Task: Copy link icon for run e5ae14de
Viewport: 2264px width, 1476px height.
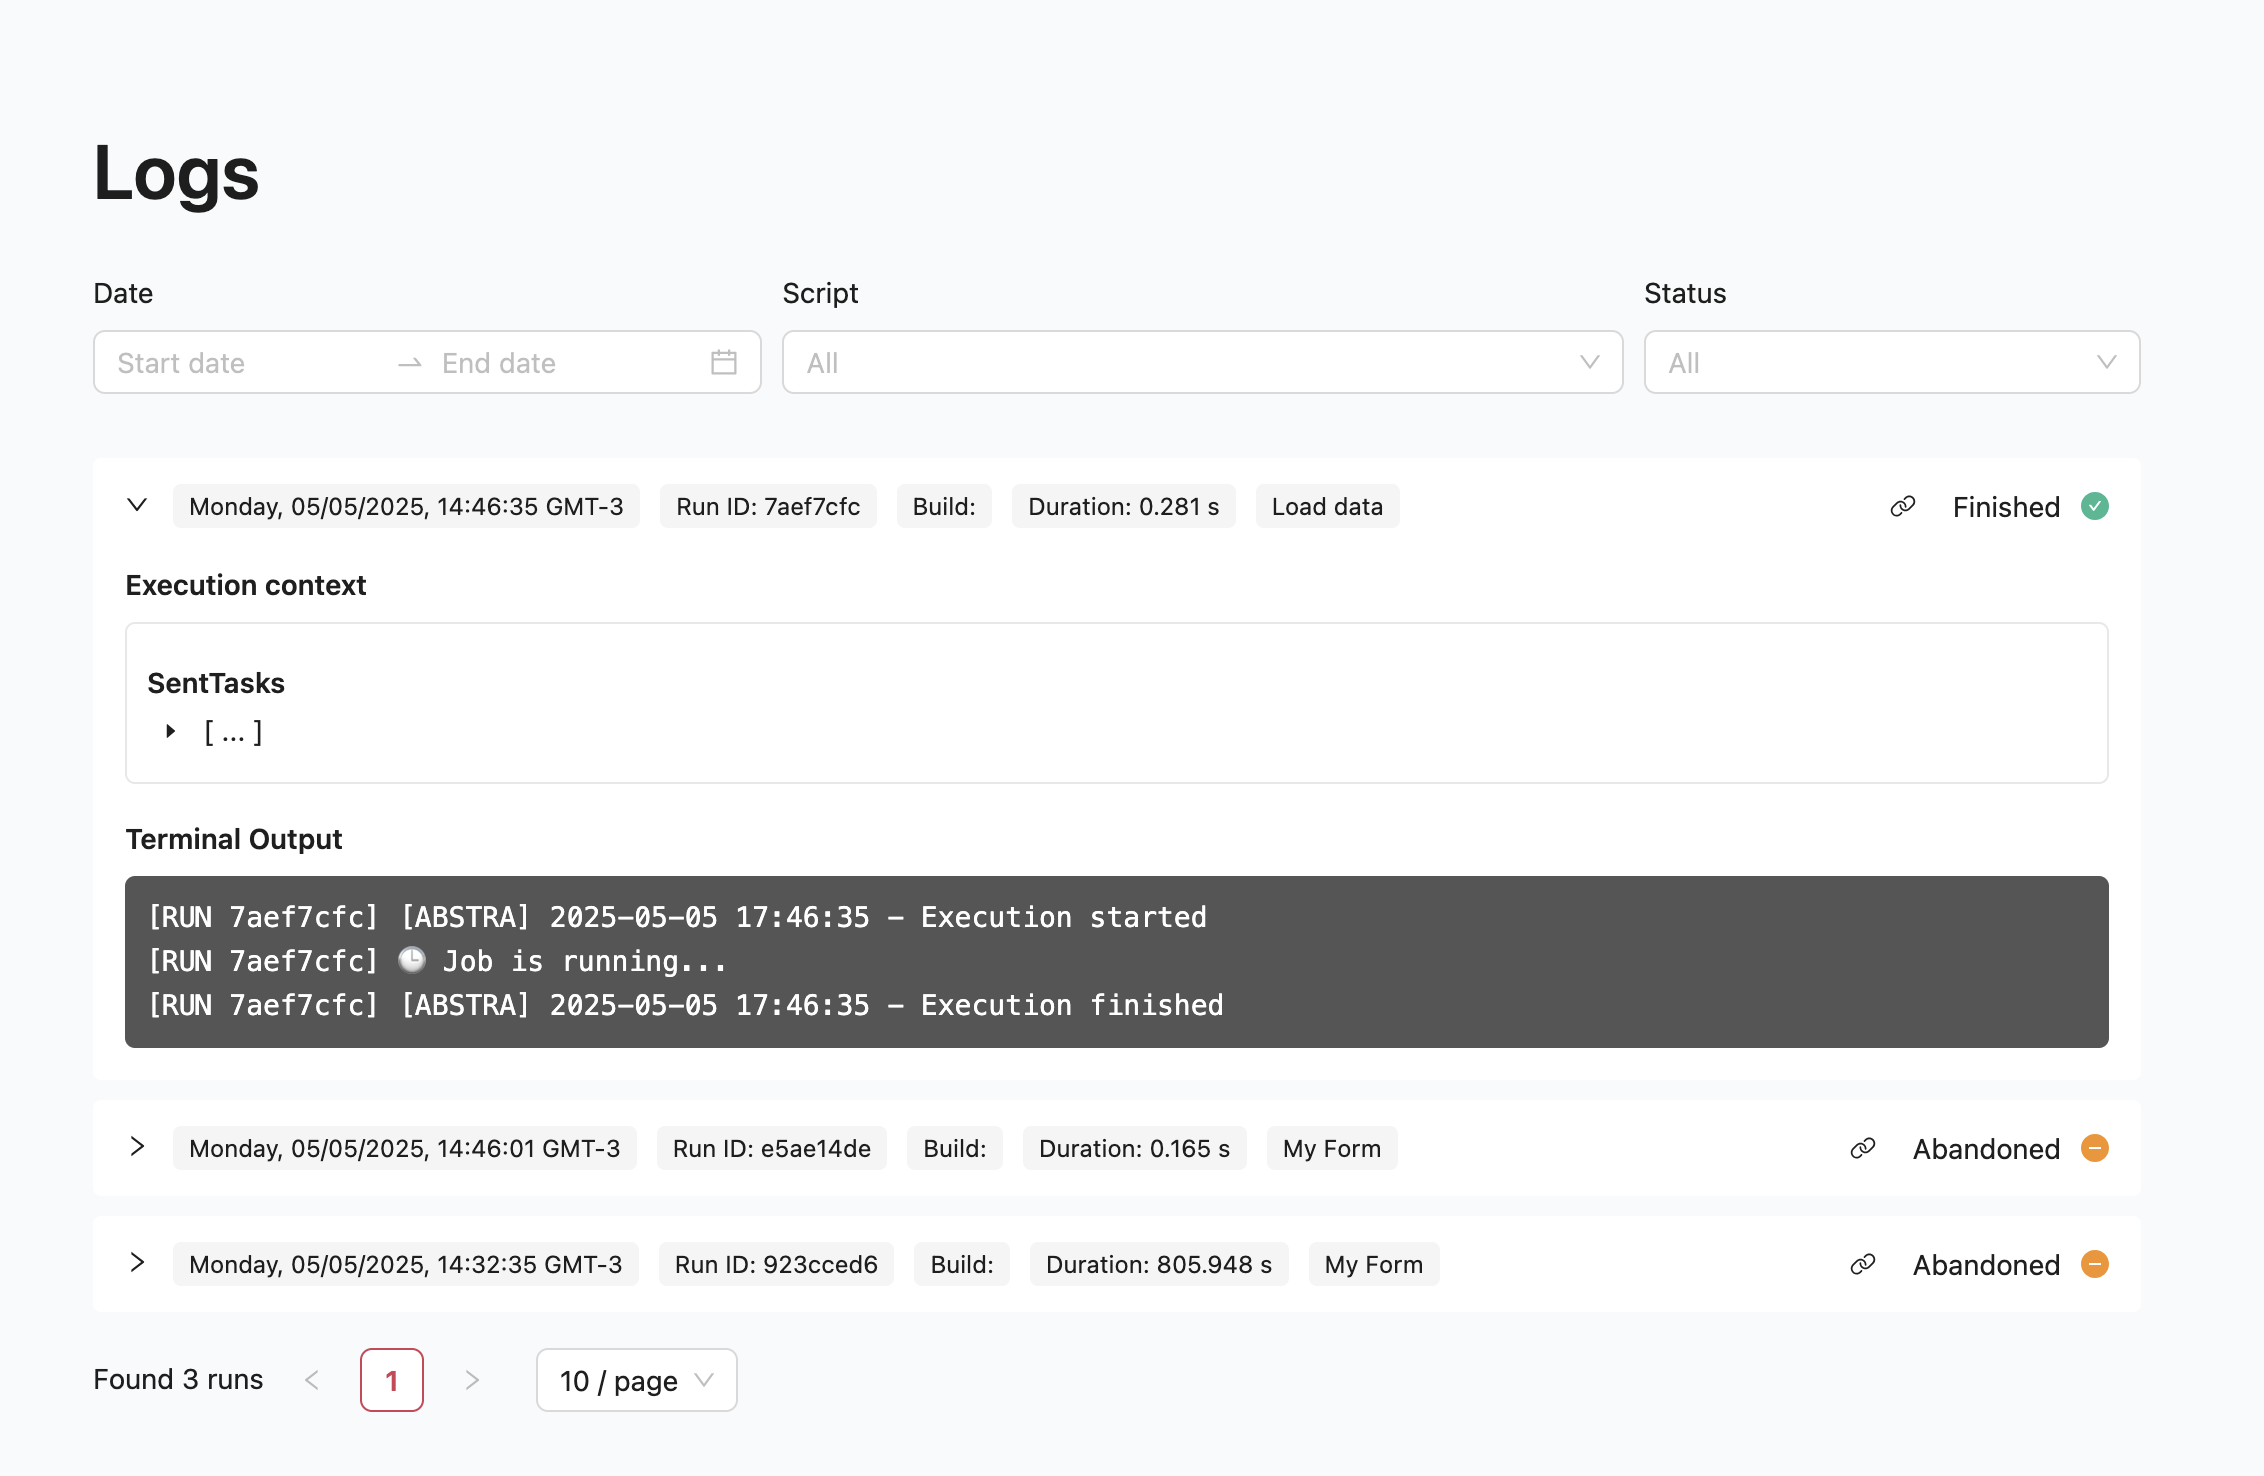Action: click(x=1862, y=1149)
